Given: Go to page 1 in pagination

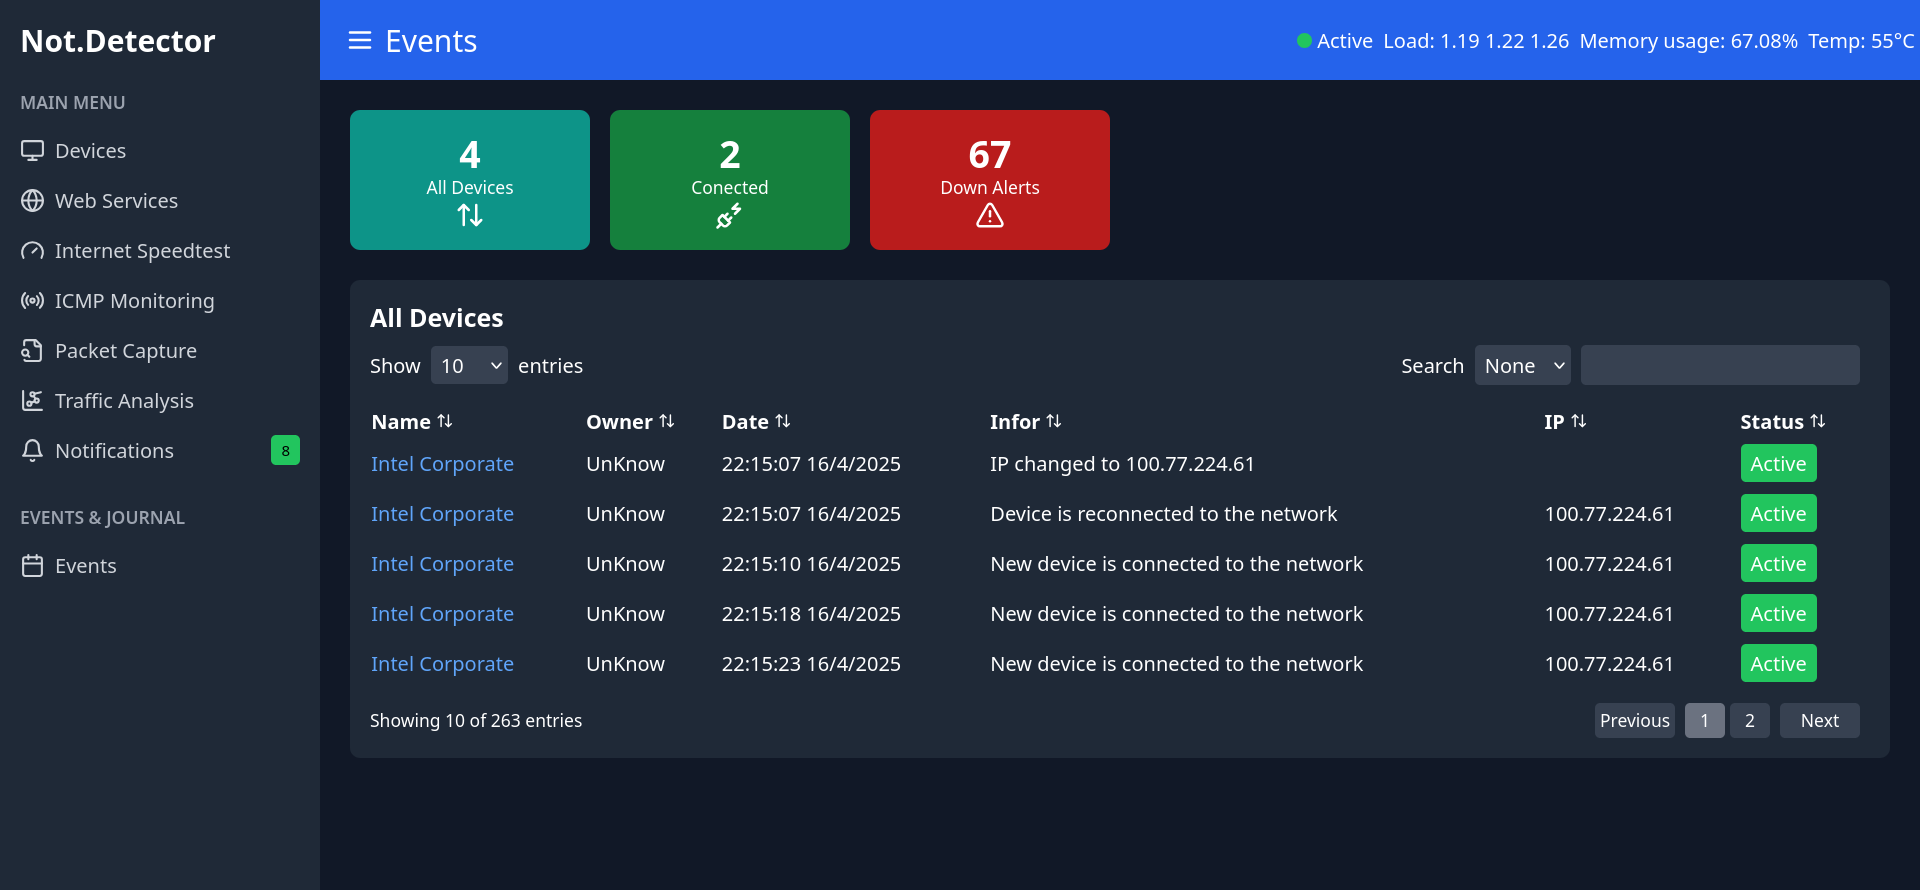Looking at the screenshot, I should click(x=1704, y=720).
